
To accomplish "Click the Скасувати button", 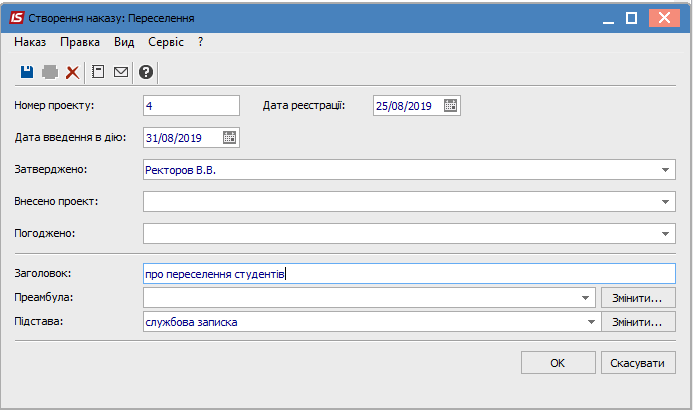I will pos(638,363).
